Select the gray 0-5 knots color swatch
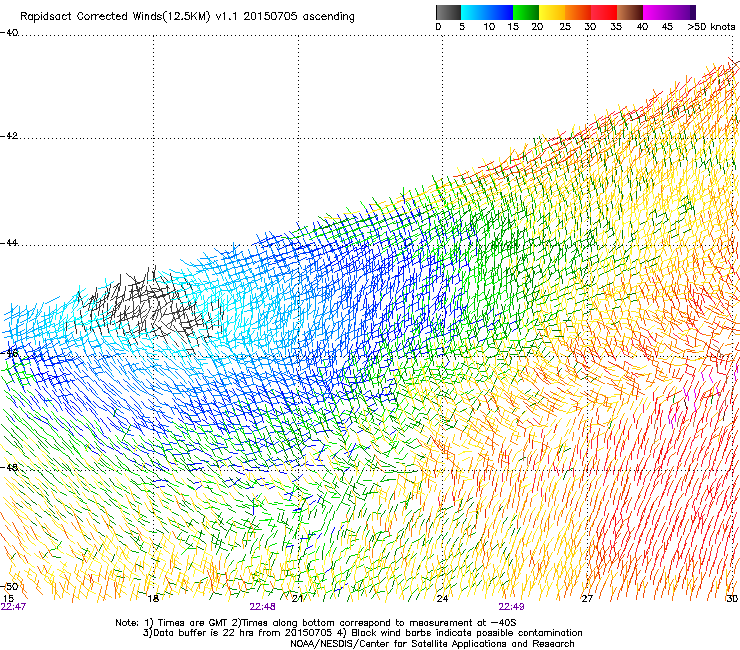This screenshot has width=740, height=650. pos(448,12)
